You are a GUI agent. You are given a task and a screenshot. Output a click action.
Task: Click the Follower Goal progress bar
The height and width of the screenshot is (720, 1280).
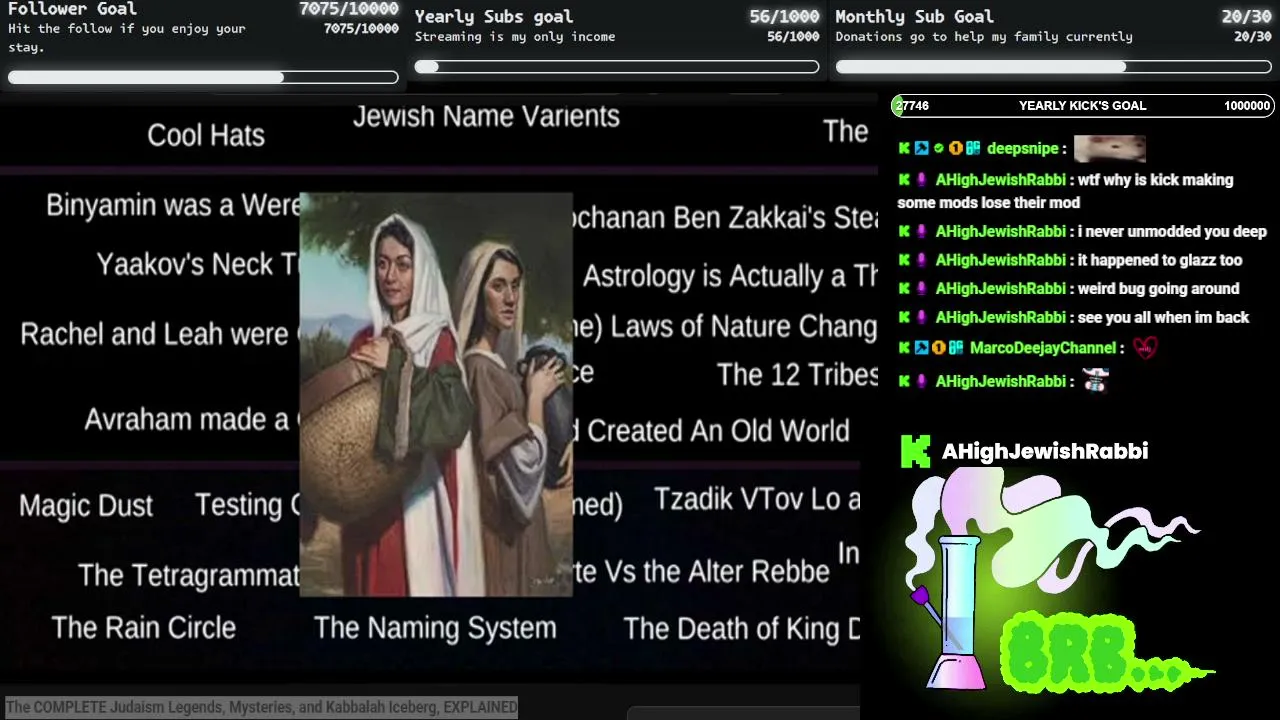(x=203, y=77)
